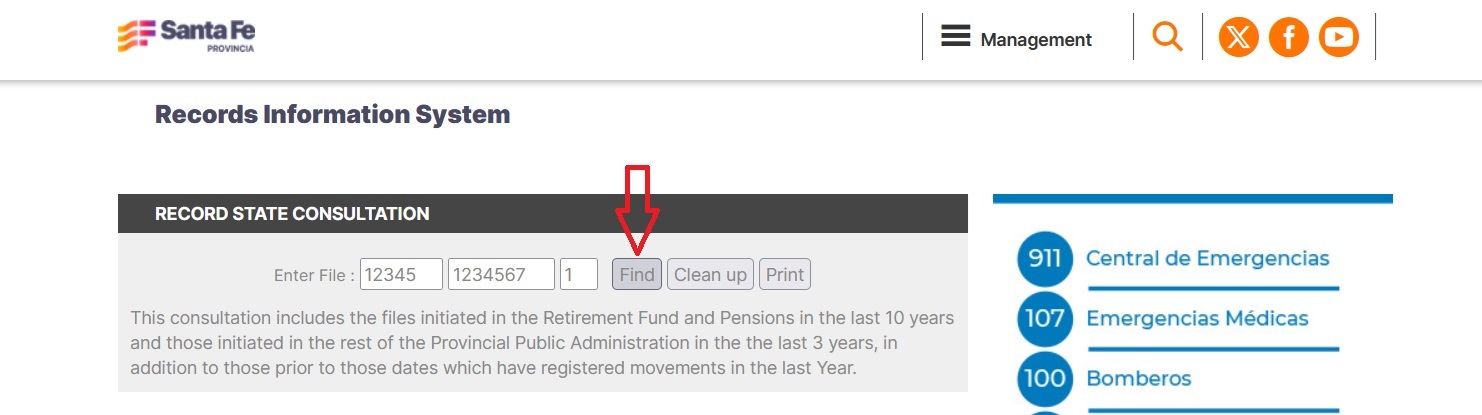The width and height of the screenshot is (1482, 415).
Task: Open the X (Twitter) social icon
Action: 1238,38
